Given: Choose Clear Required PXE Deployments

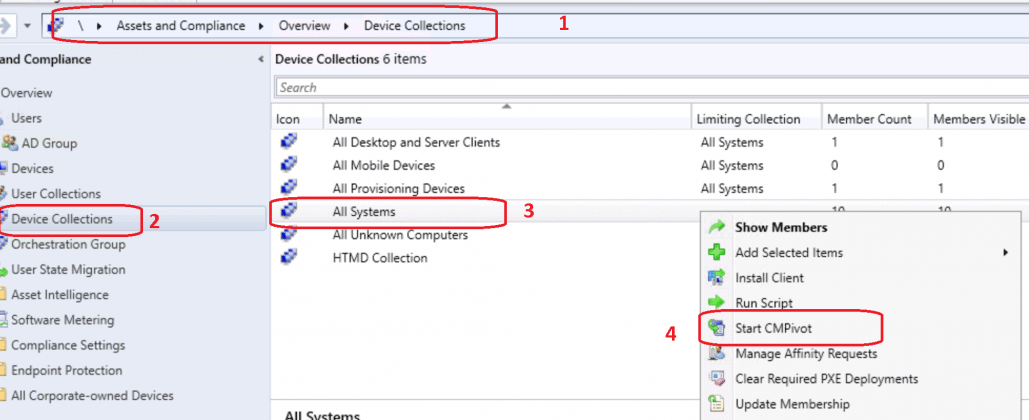Looking at the screenshot, I should 826,379.
